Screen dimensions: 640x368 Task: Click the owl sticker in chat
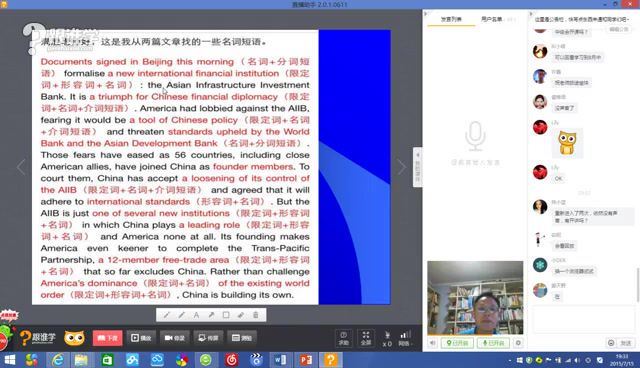click(567, 143)
